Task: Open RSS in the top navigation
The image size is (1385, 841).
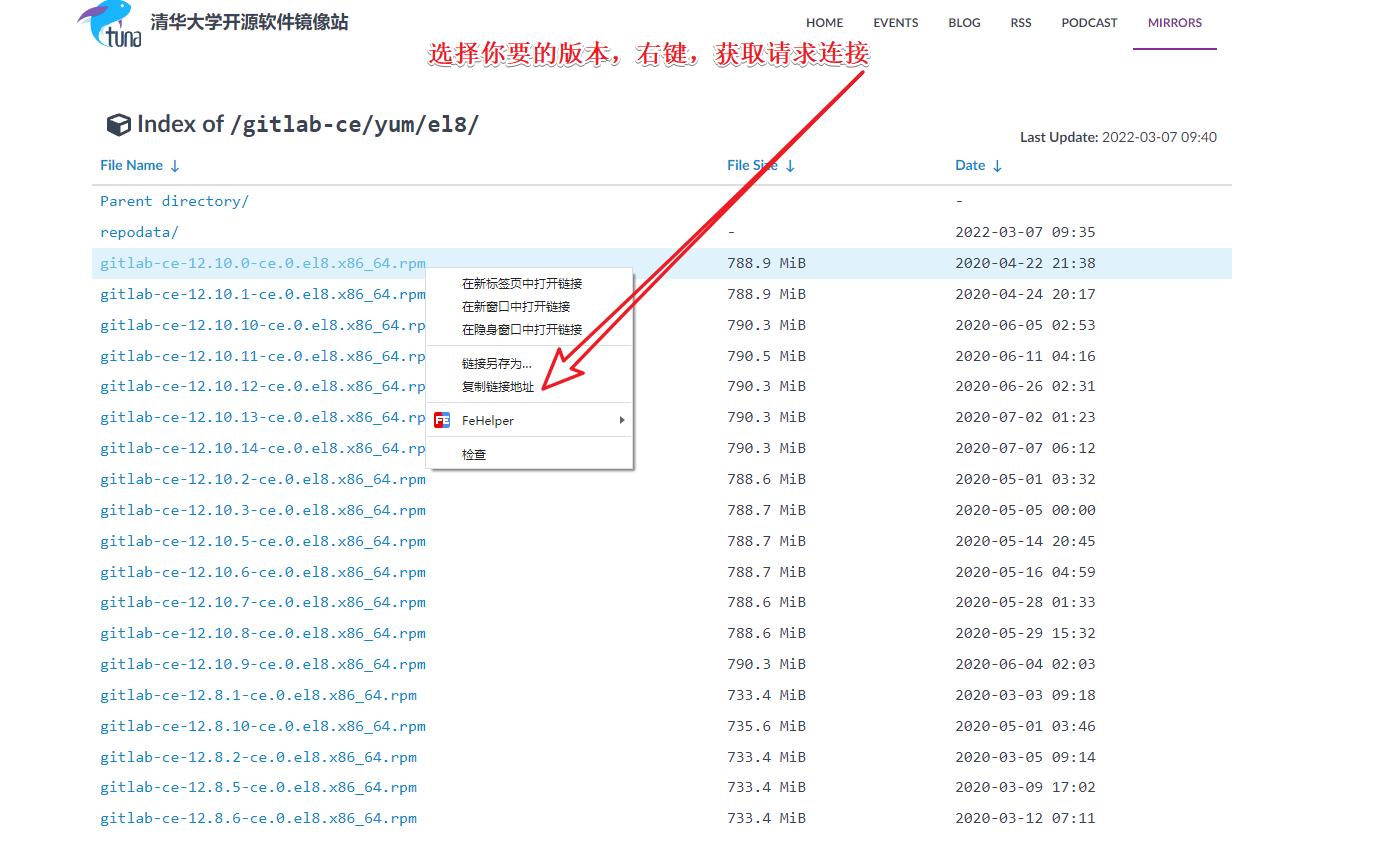Action: pyautogui.click(x=1021, y=23)
